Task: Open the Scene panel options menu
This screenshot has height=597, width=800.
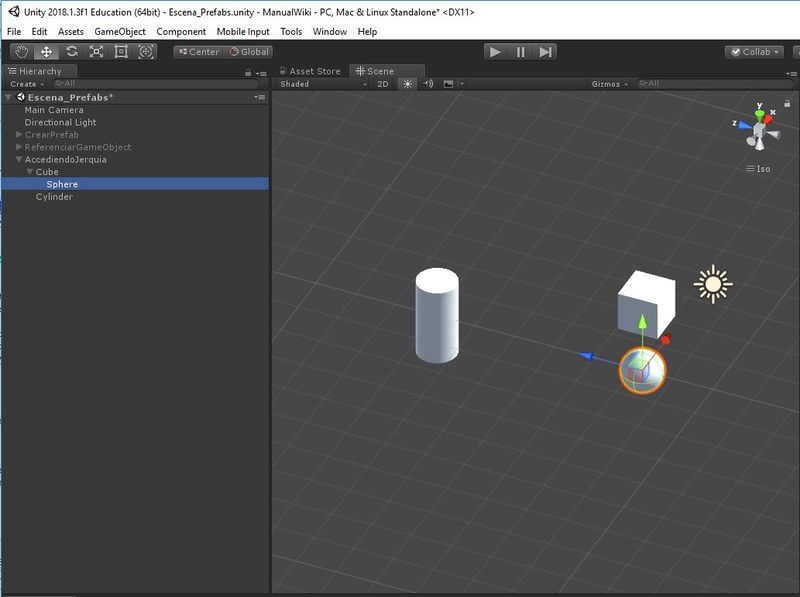Action: (793, 73)
